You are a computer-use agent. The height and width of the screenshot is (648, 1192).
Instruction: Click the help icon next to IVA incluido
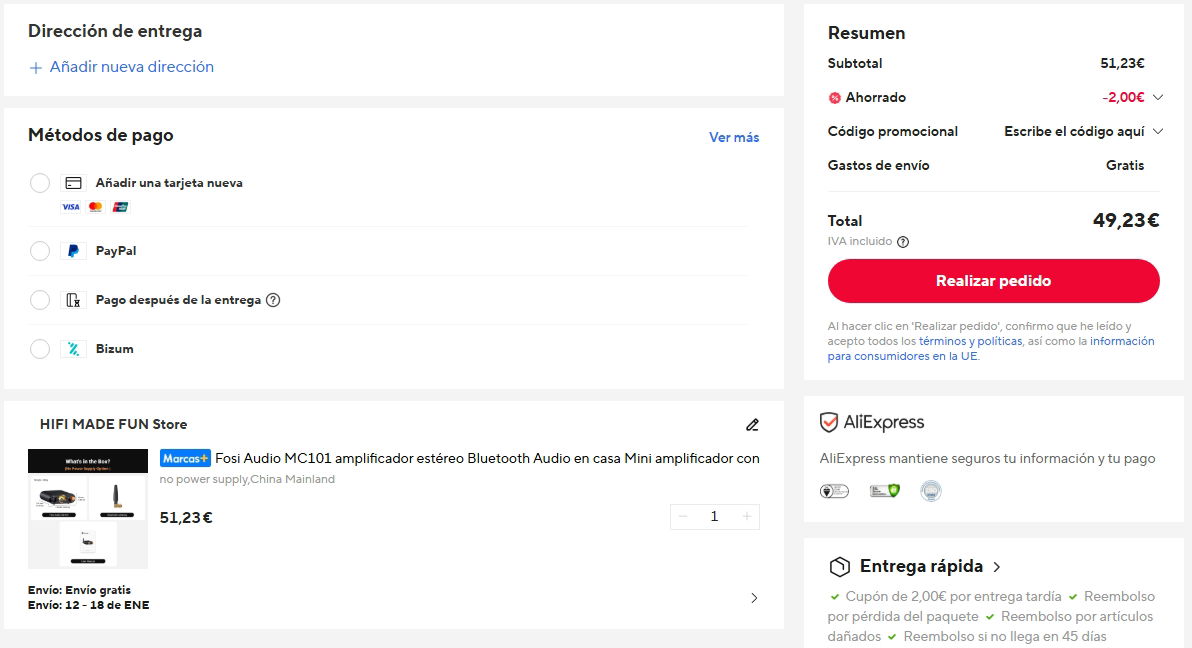click(903, 242)
